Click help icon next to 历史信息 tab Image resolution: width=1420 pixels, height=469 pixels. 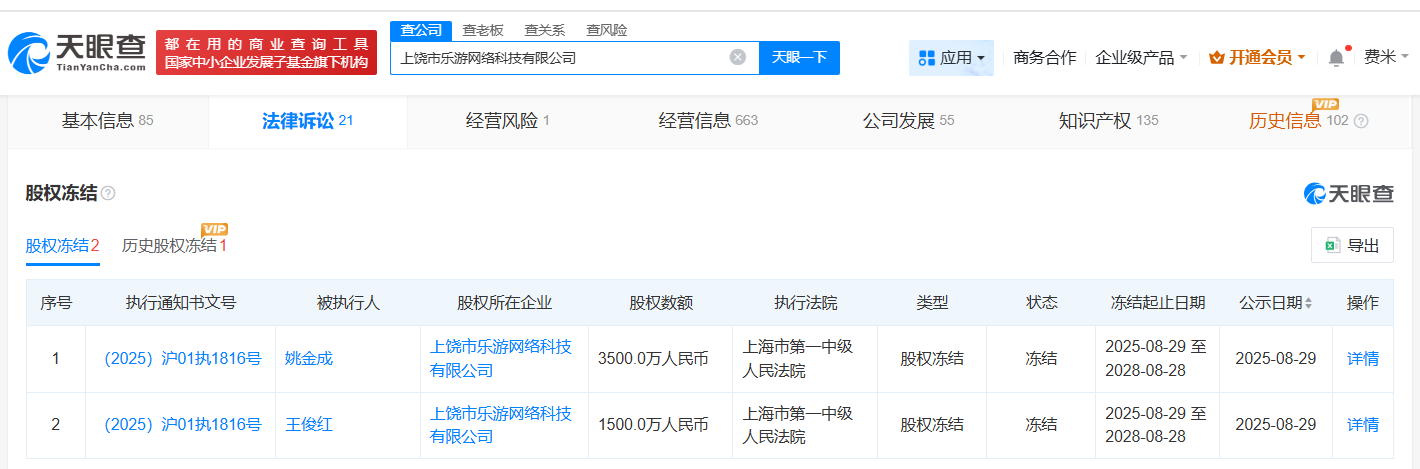click(1360, 121)
